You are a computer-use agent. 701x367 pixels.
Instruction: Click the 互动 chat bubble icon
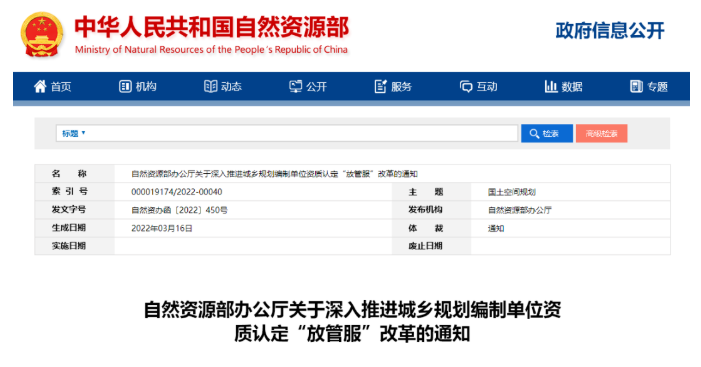tap(465, 86)
